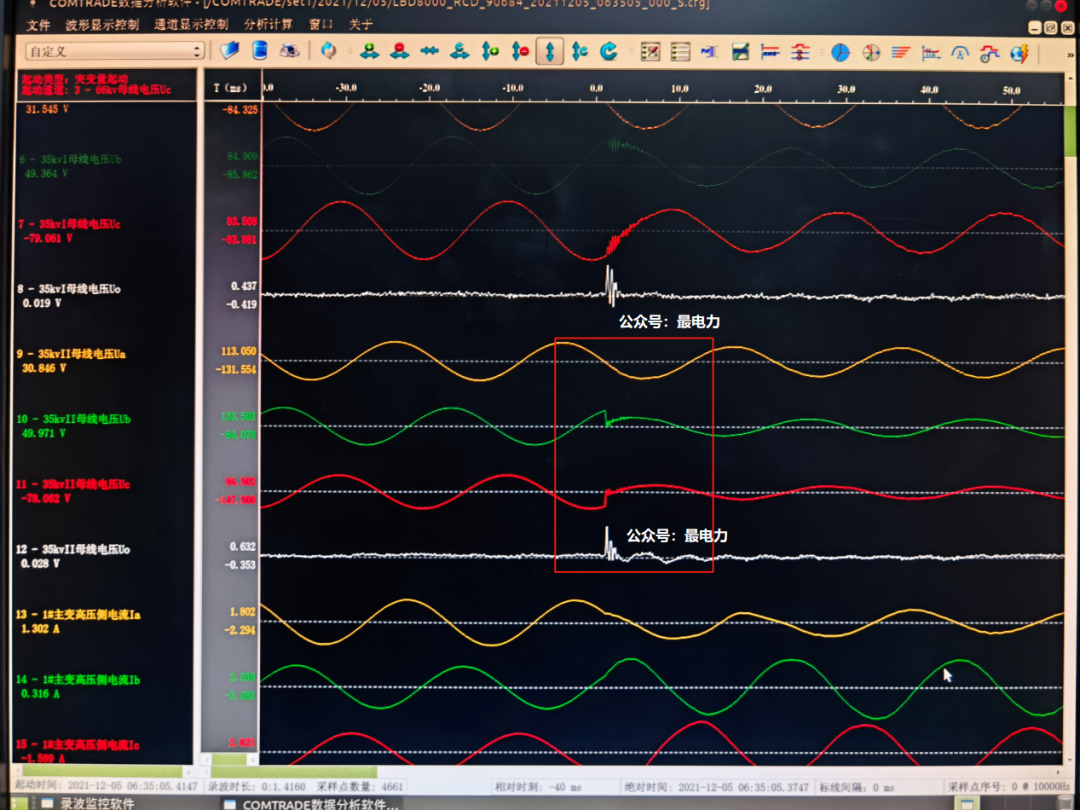Viewport: 1080px width, 810px height.
Task: Click the -20.0 ms time ruler mark
Action: pos(429,88)
